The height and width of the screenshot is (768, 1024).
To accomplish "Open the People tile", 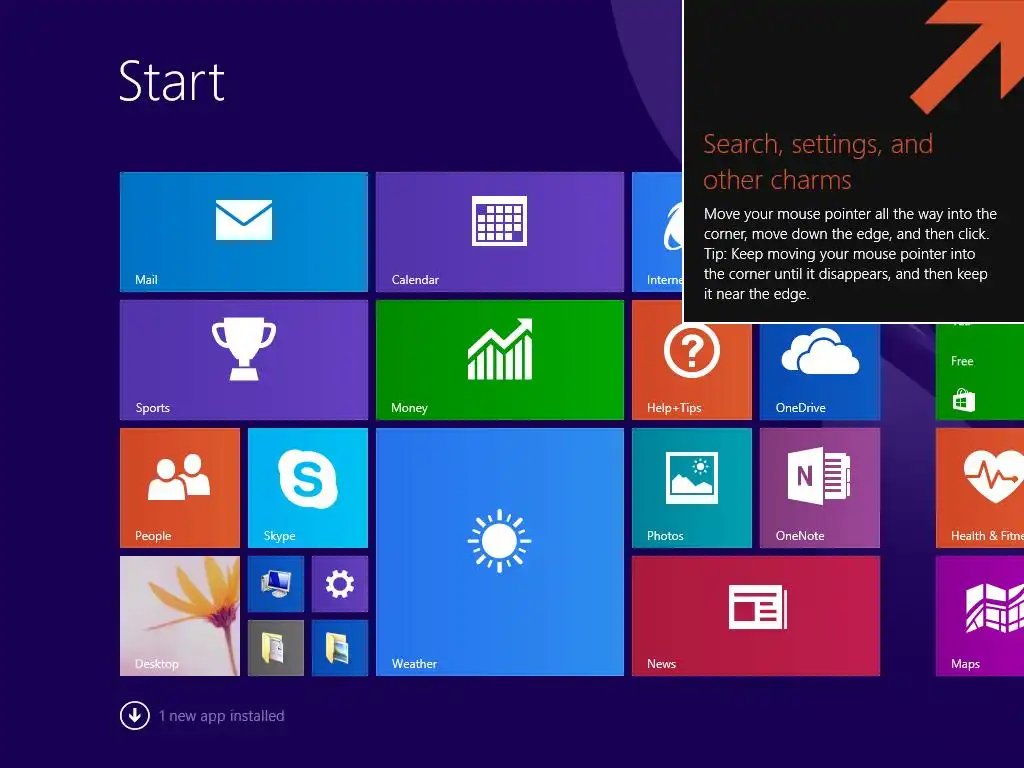I will 180,488.
